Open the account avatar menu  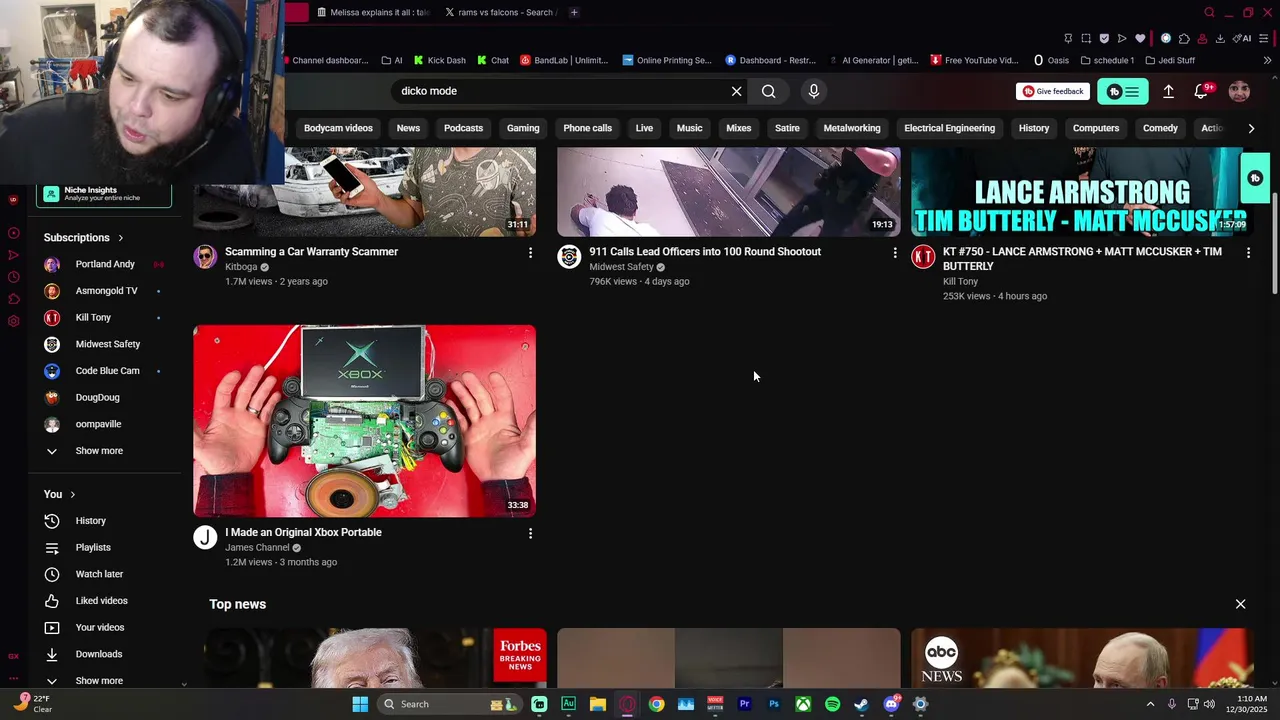1239,91
